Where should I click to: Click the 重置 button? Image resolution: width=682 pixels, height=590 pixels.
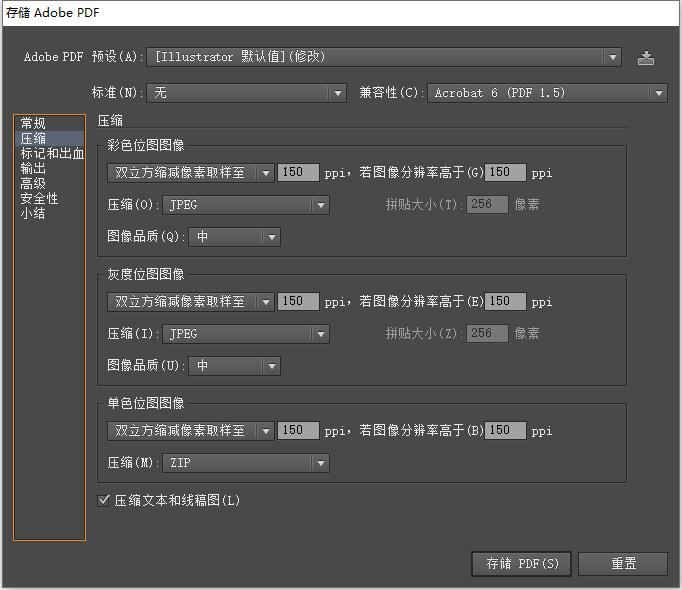pos(623,564)
